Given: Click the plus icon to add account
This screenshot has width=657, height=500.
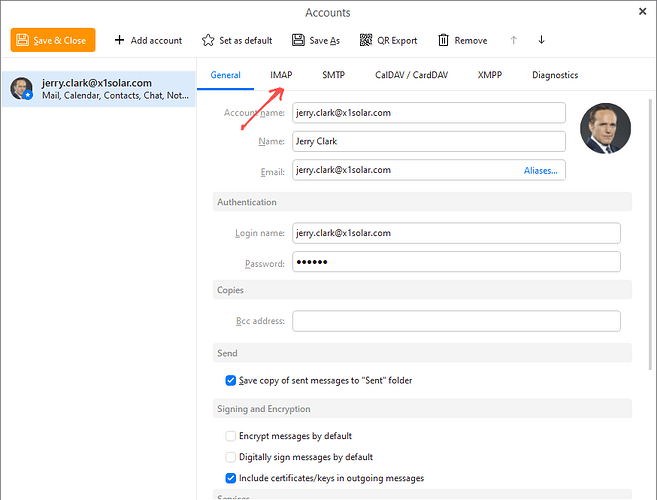Looking at the screenshot, I should 119,40.
